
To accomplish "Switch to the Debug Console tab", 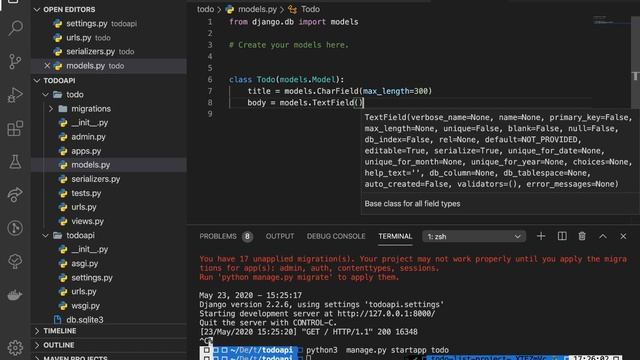I will 336,236.
